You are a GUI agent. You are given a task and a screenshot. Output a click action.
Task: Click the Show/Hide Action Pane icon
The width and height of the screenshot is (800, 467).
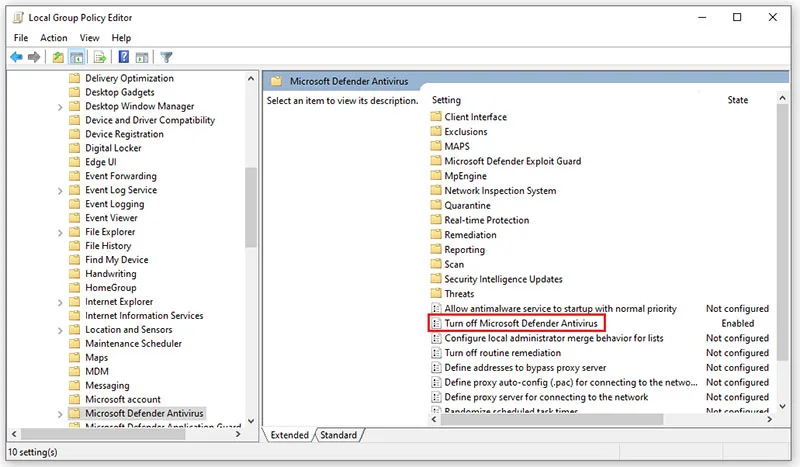point(142,57)
